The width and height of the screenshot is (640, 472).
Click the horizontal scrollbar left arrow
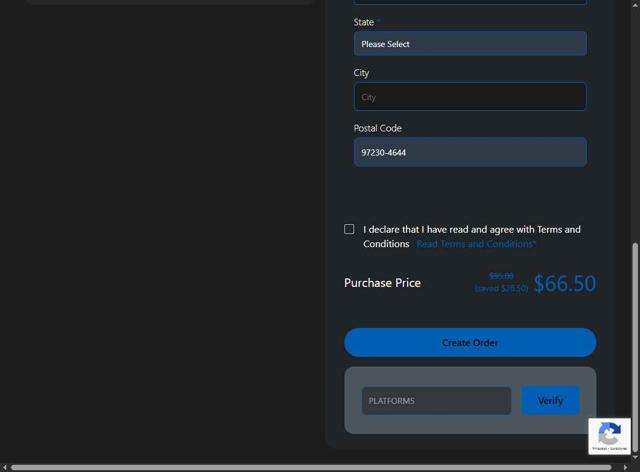(x=4, y=468)
